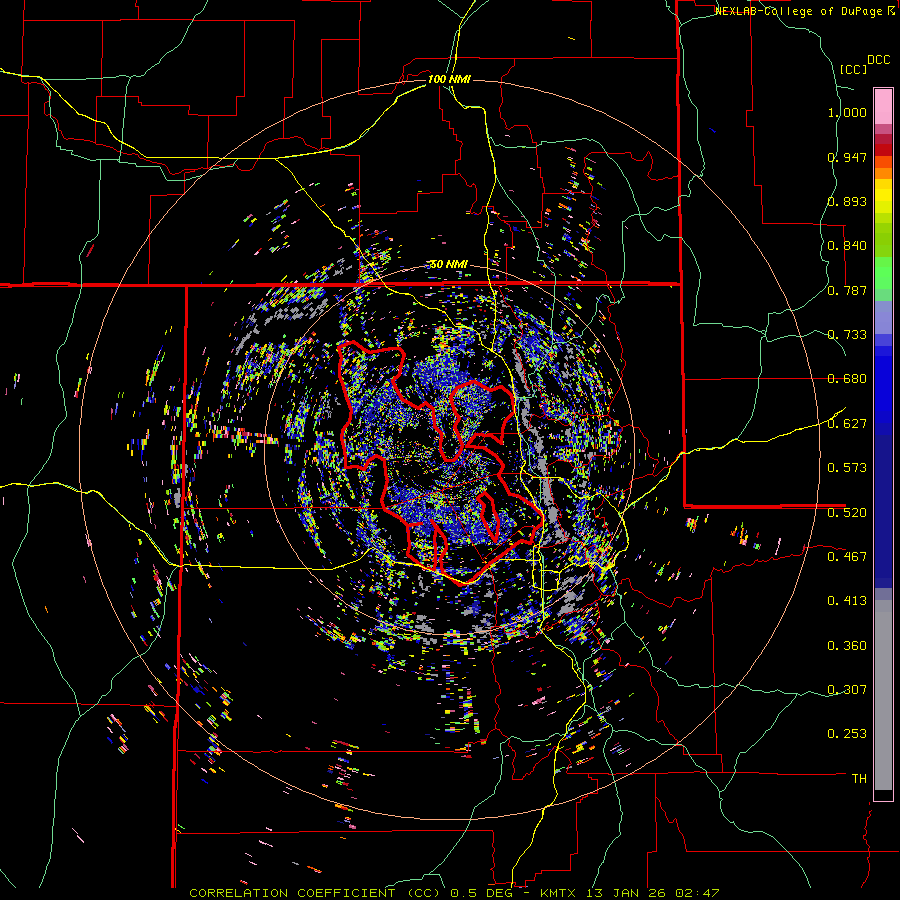The height and width of the screenshot is (900, 900).
Task: Click the 0.573 legend value
Action: (847, 468)
